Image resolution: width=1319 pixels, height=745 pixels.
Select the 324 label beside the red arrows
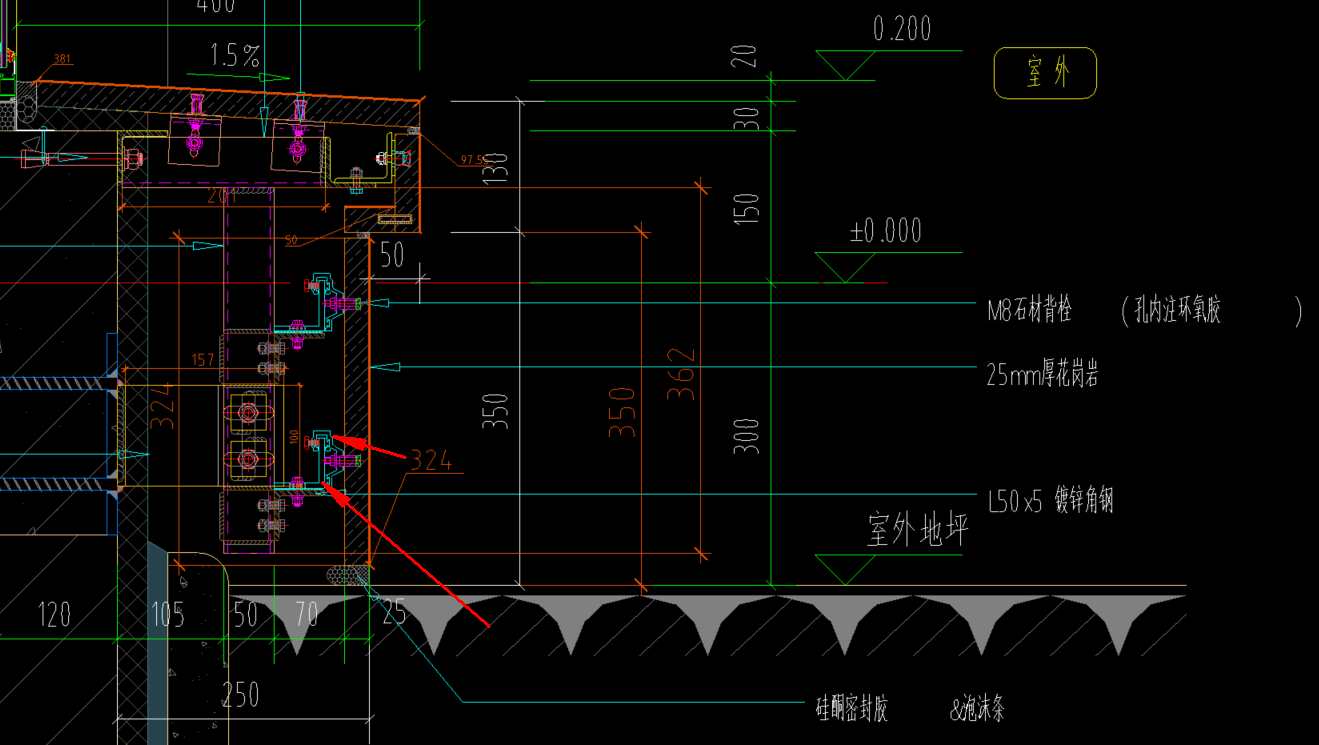point(431,460)
